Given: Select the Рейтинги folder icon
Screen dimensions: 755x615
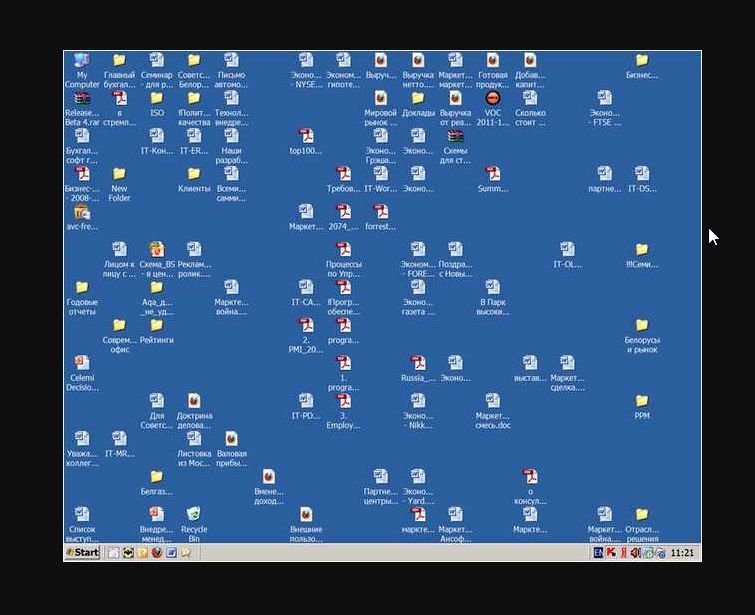Looking at the screenshot, I should (156, 331).
